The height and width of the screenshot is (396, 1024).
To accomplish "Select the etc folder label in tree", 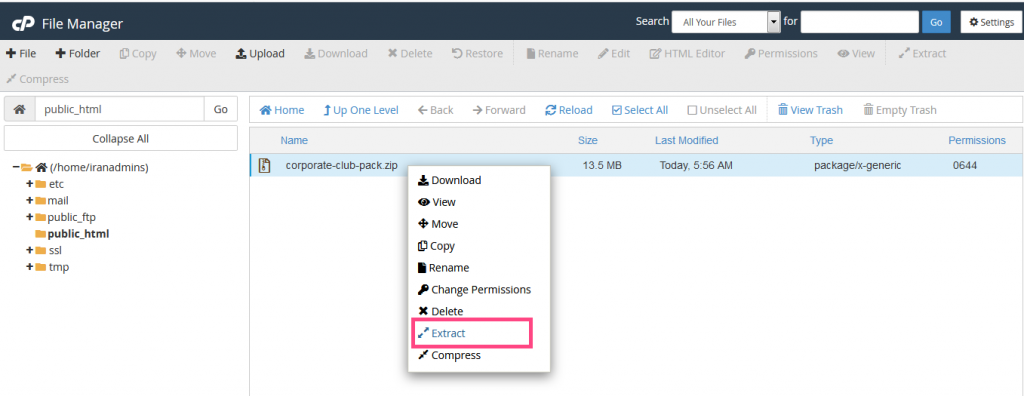I will pos(56,184).
